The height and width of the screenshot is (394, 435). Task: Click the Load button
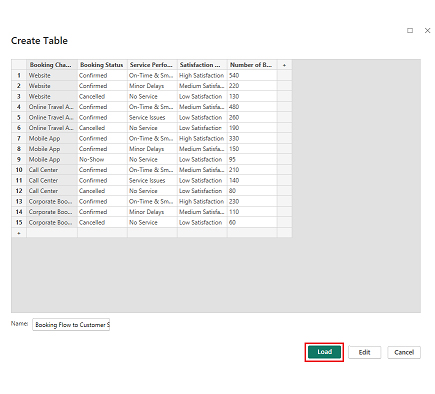[324, 352]
